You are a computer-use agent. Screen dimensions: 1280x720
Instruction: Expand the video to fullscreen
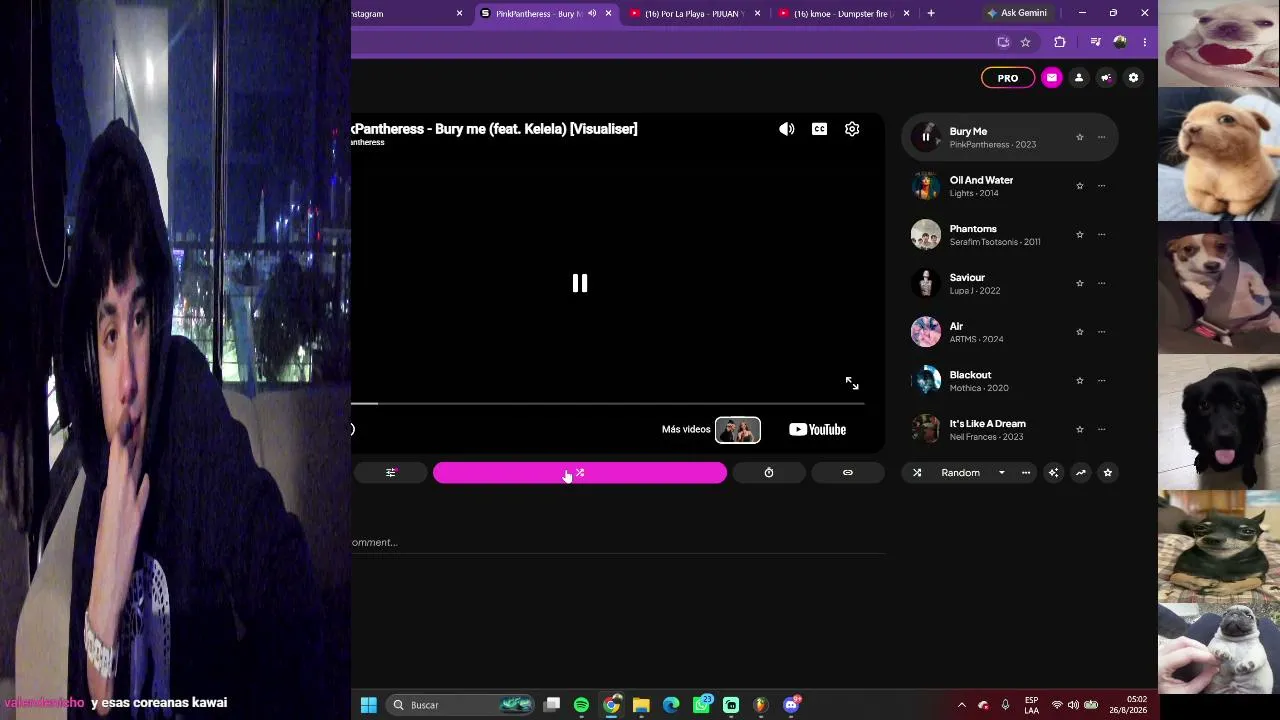click(852, 383)
